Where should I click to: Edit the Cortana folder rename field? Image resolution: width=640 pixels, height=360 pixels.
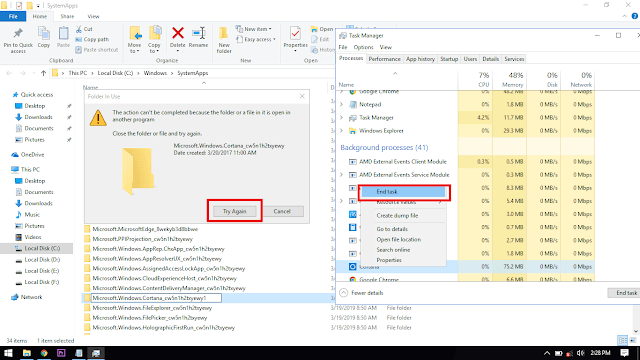click(x=156, y=298)
